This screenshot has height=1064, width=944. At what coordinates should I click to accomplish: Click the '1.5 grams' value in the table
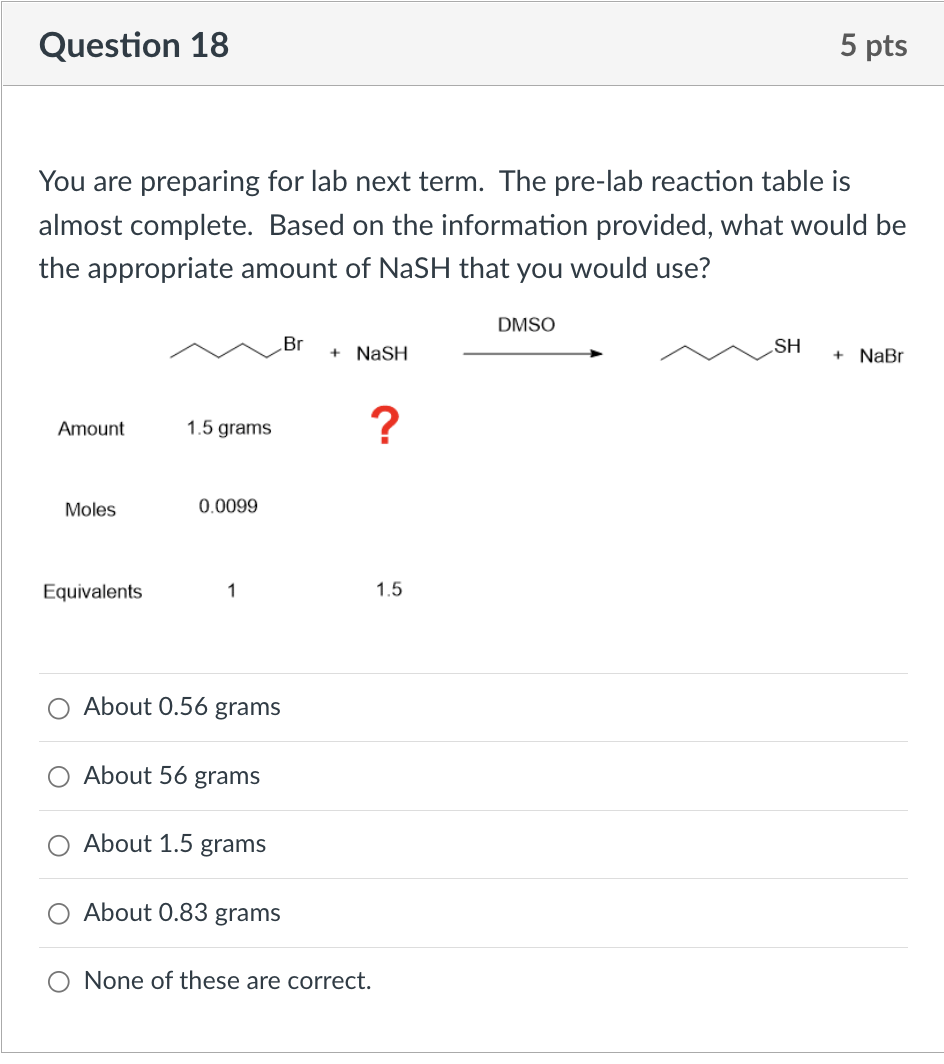[228, 428]
